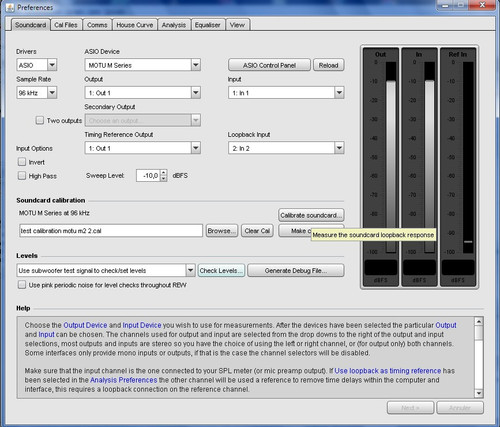This screenshot has width=500, height=427.
Task: Click the Analysis Preferences help link
Action: click(x=123, y=380)
